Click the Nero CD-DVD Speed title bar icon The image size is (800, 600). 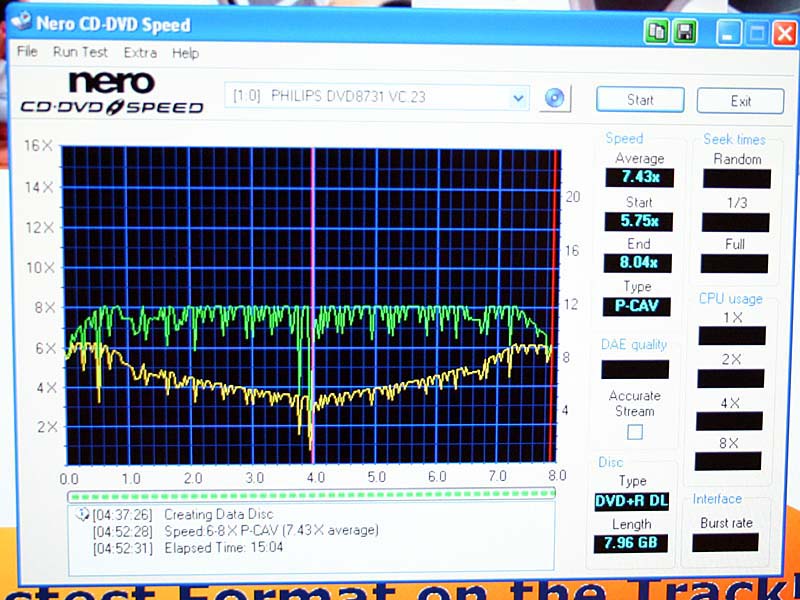coord(21,22)
